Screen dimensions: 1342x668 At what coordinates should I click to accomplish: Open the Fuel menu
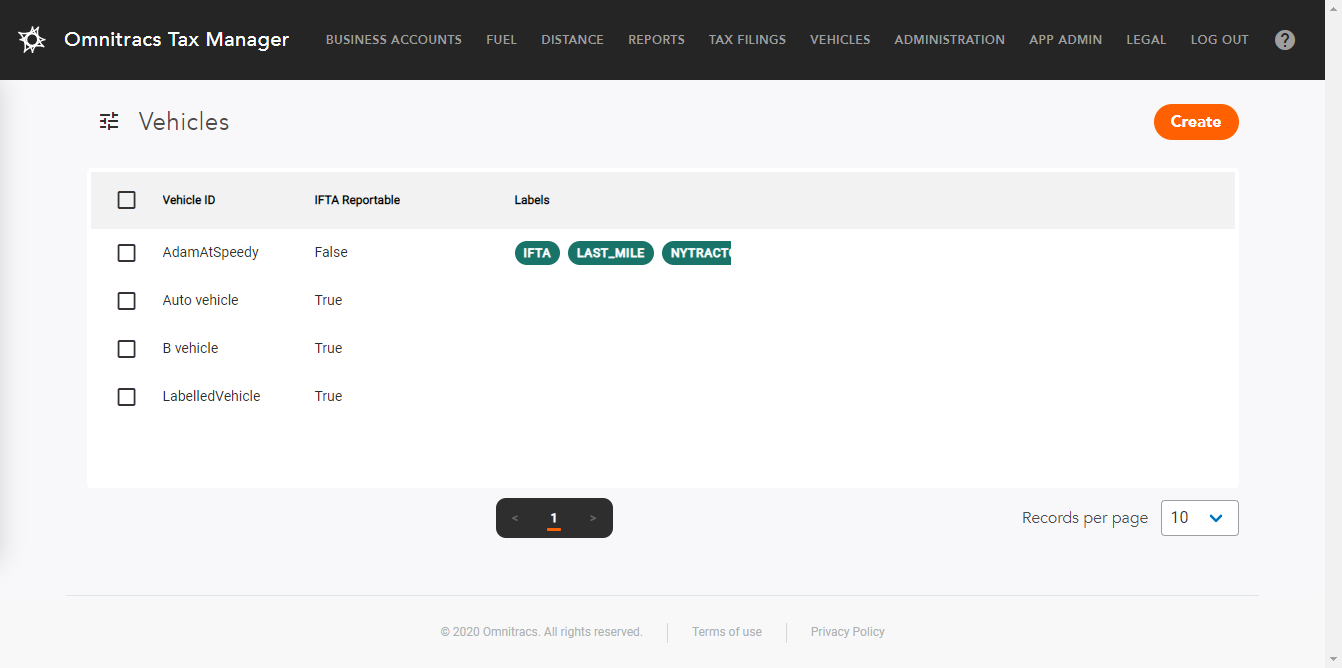coord(501,40)
